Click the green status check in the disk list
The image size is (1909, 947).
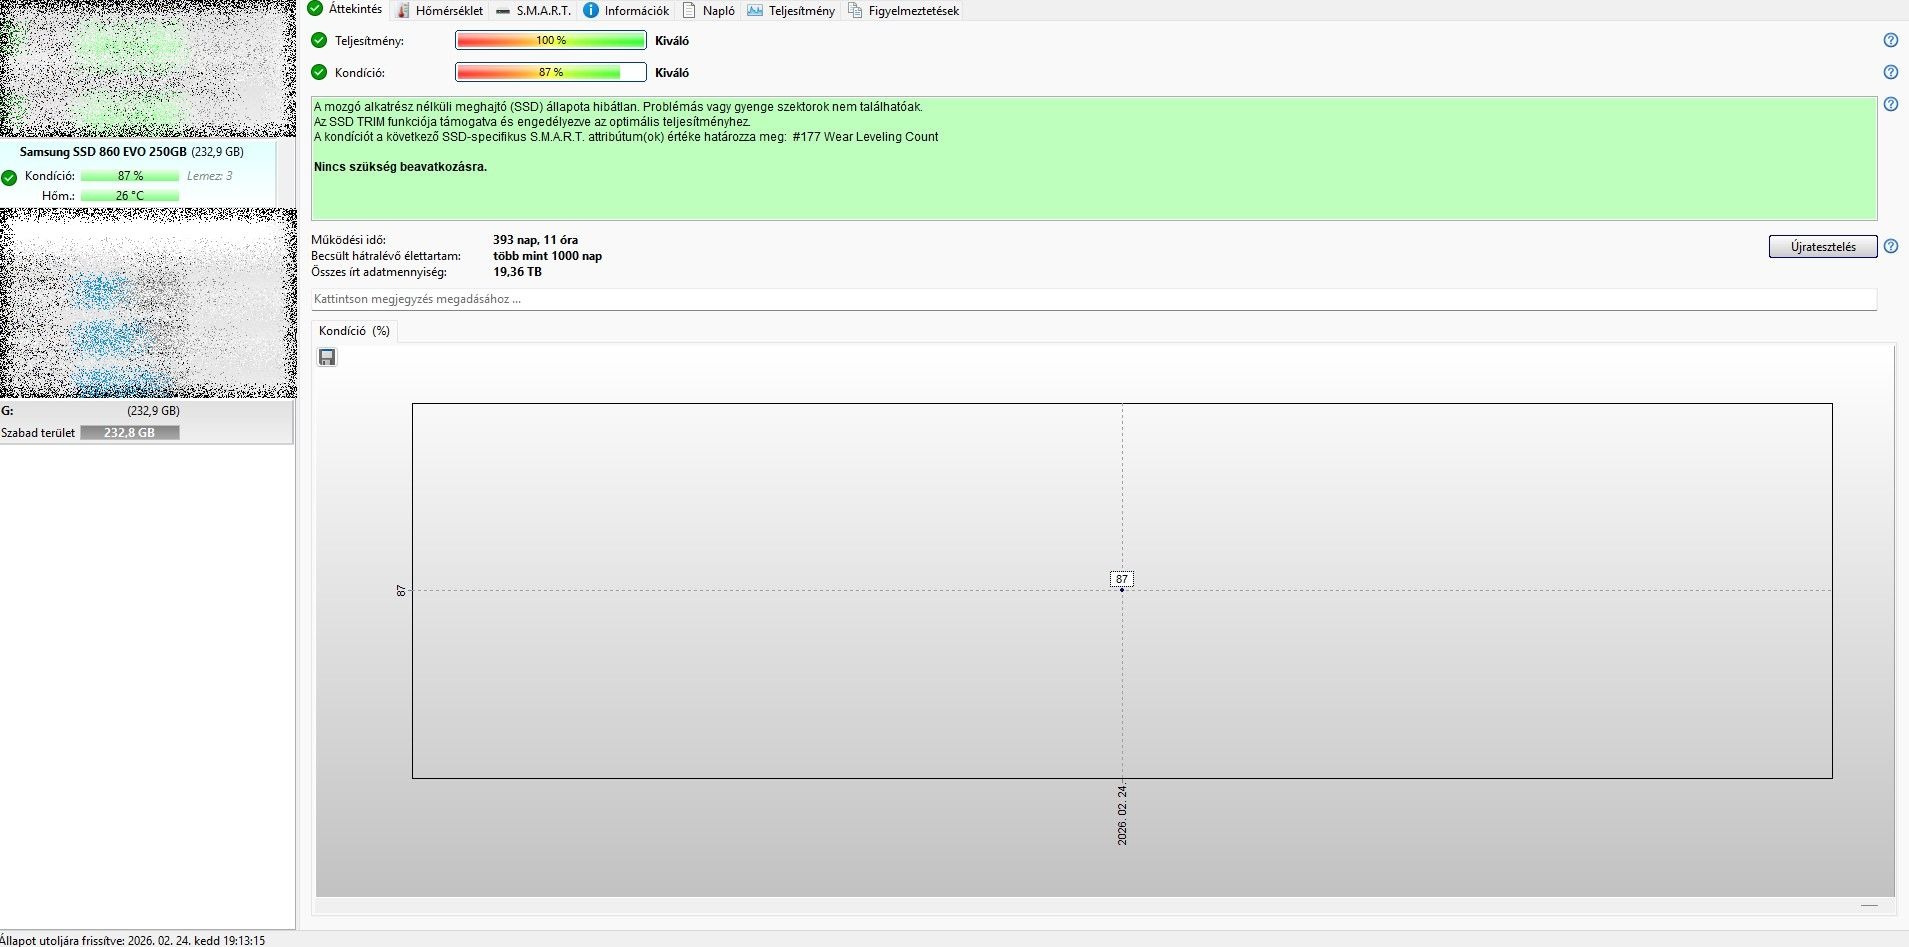click(9, 178)
